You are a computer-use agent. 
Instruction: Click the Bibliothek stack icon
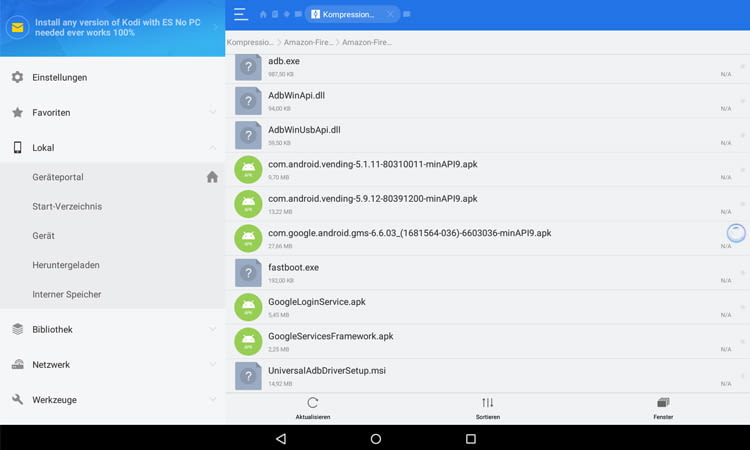point(18,329)
